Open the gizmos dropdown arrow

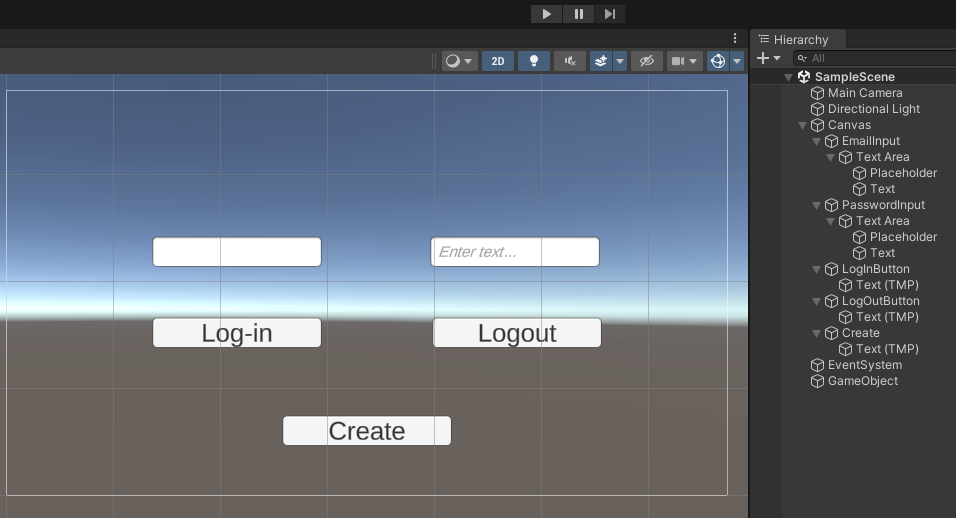tap(737, 61)
